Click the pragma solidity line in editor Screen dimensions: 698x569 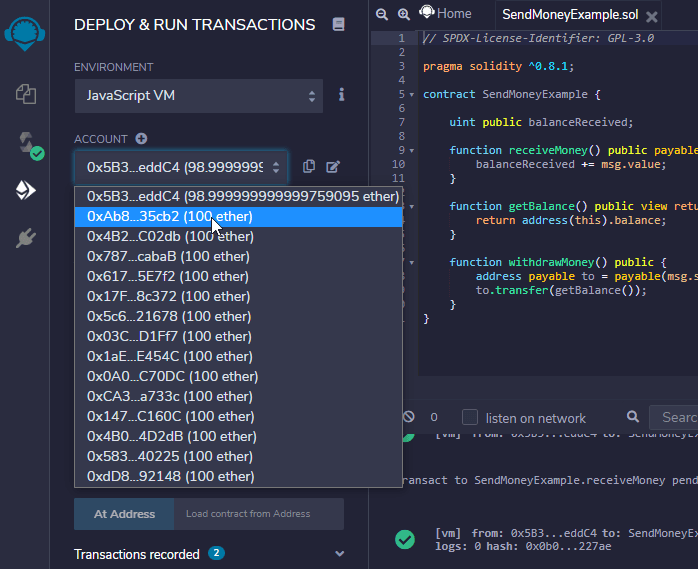(x=498, y=67)
